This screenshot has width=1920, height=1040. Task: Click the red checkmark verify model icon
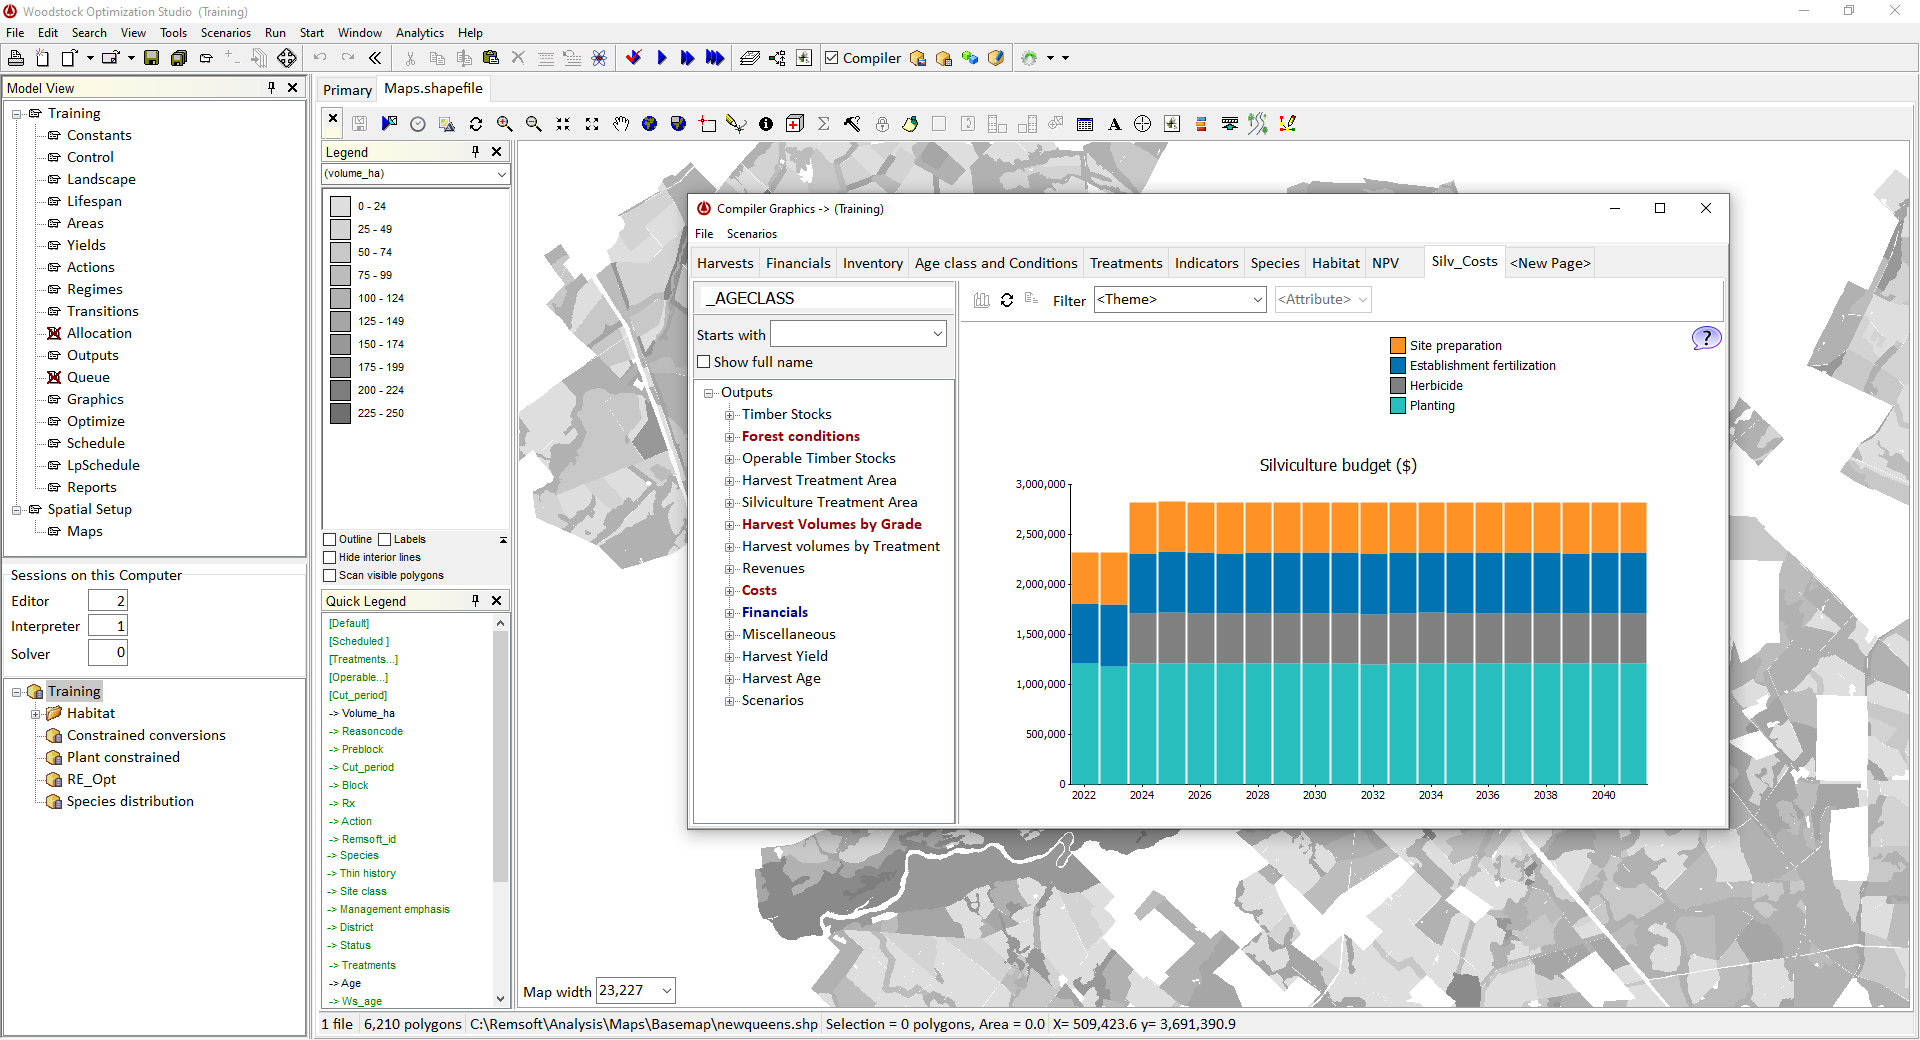[x=633, y=58]
